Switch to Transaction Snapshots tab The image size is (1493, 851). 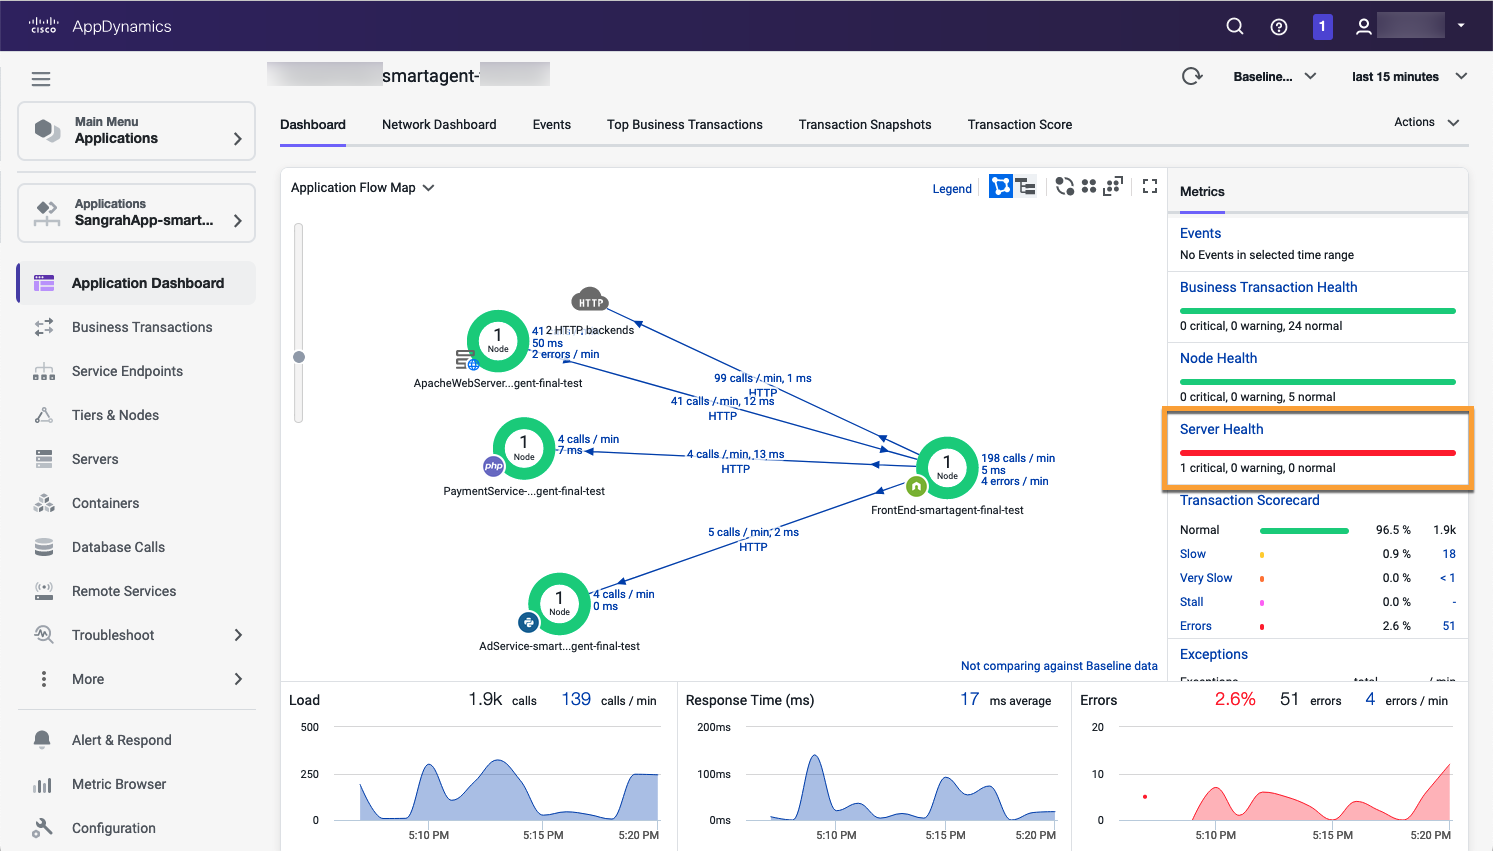point(865,125)
